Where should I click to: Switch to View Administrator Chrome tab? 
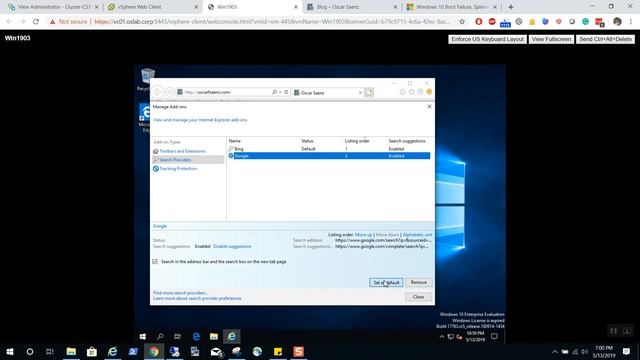pyautogui.click(x=53, y=7)
